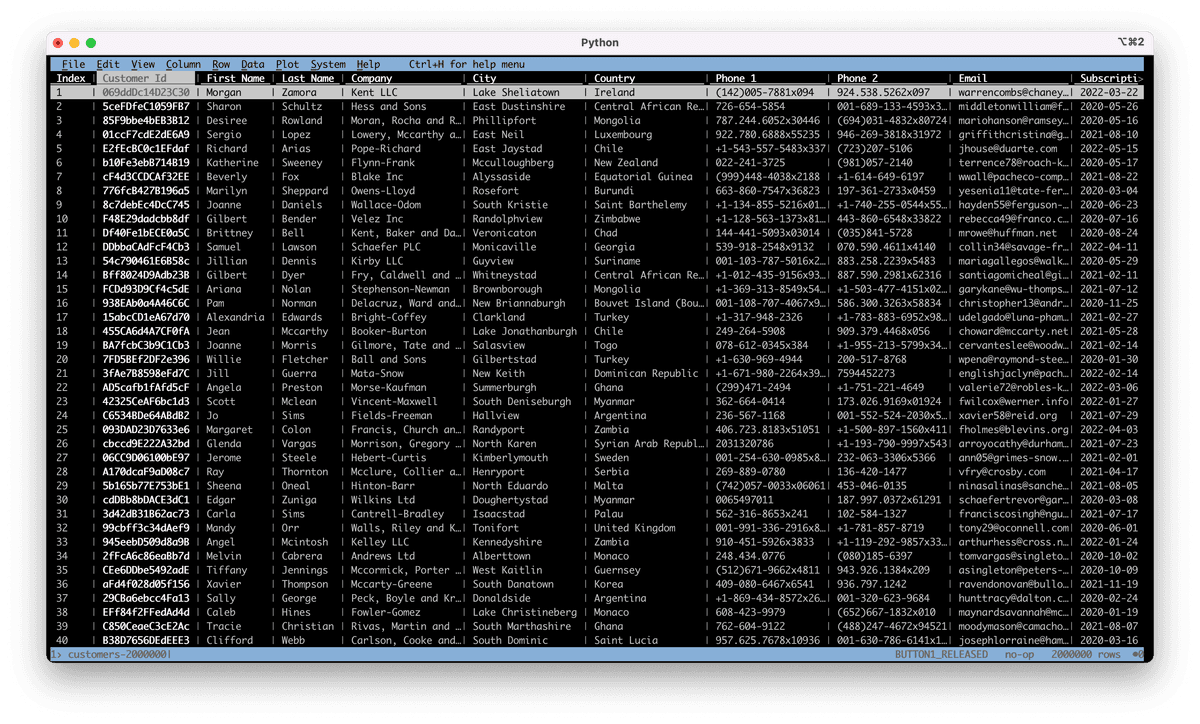The image size is (1200, 724).
Task: Click country Guernsey cell
Action: click(618, 570)
